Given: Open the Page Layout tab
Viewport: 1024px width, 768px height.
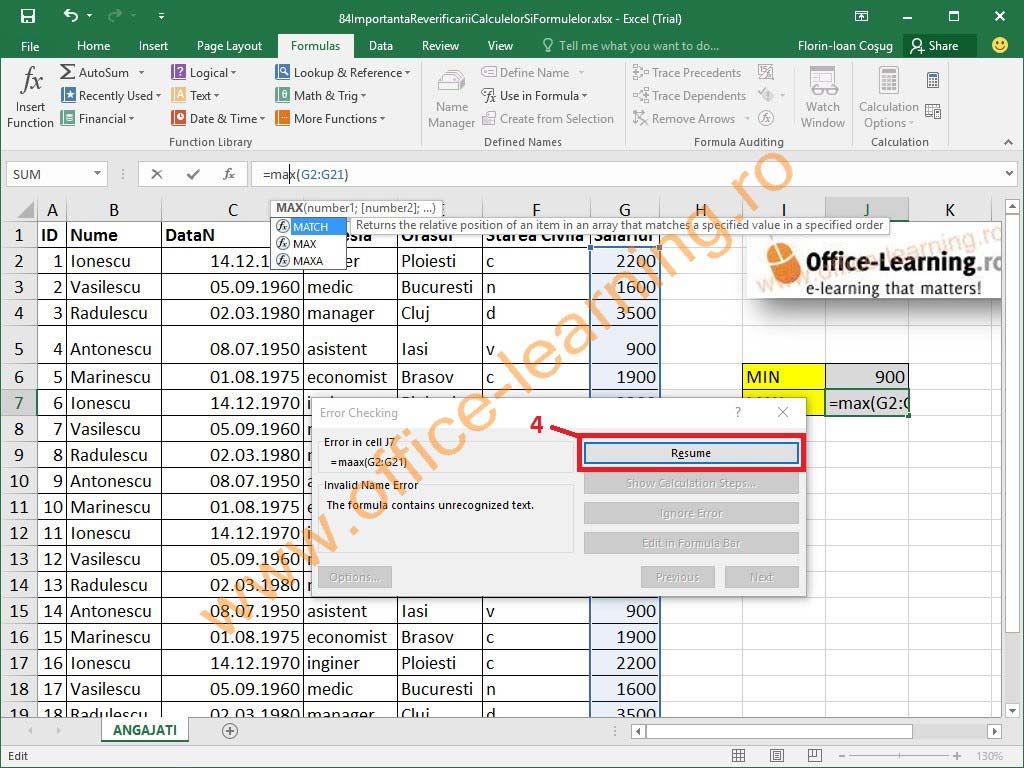Looking at the screenshot, I should point(229,46).
